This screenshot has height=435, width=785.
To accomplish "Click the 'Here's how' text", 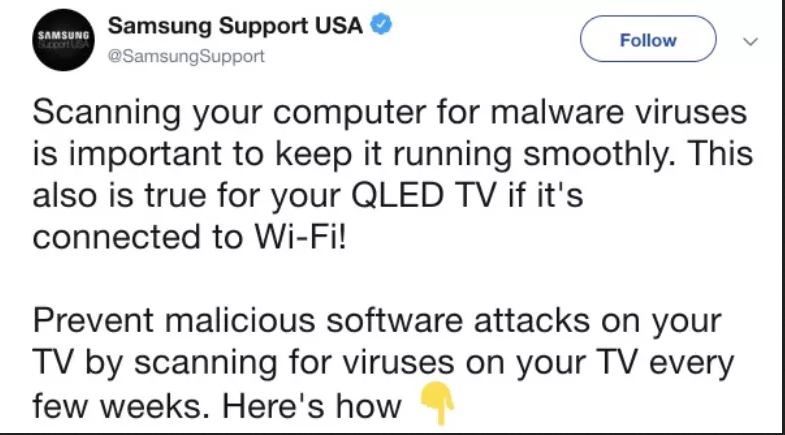I will coord(311,405).
